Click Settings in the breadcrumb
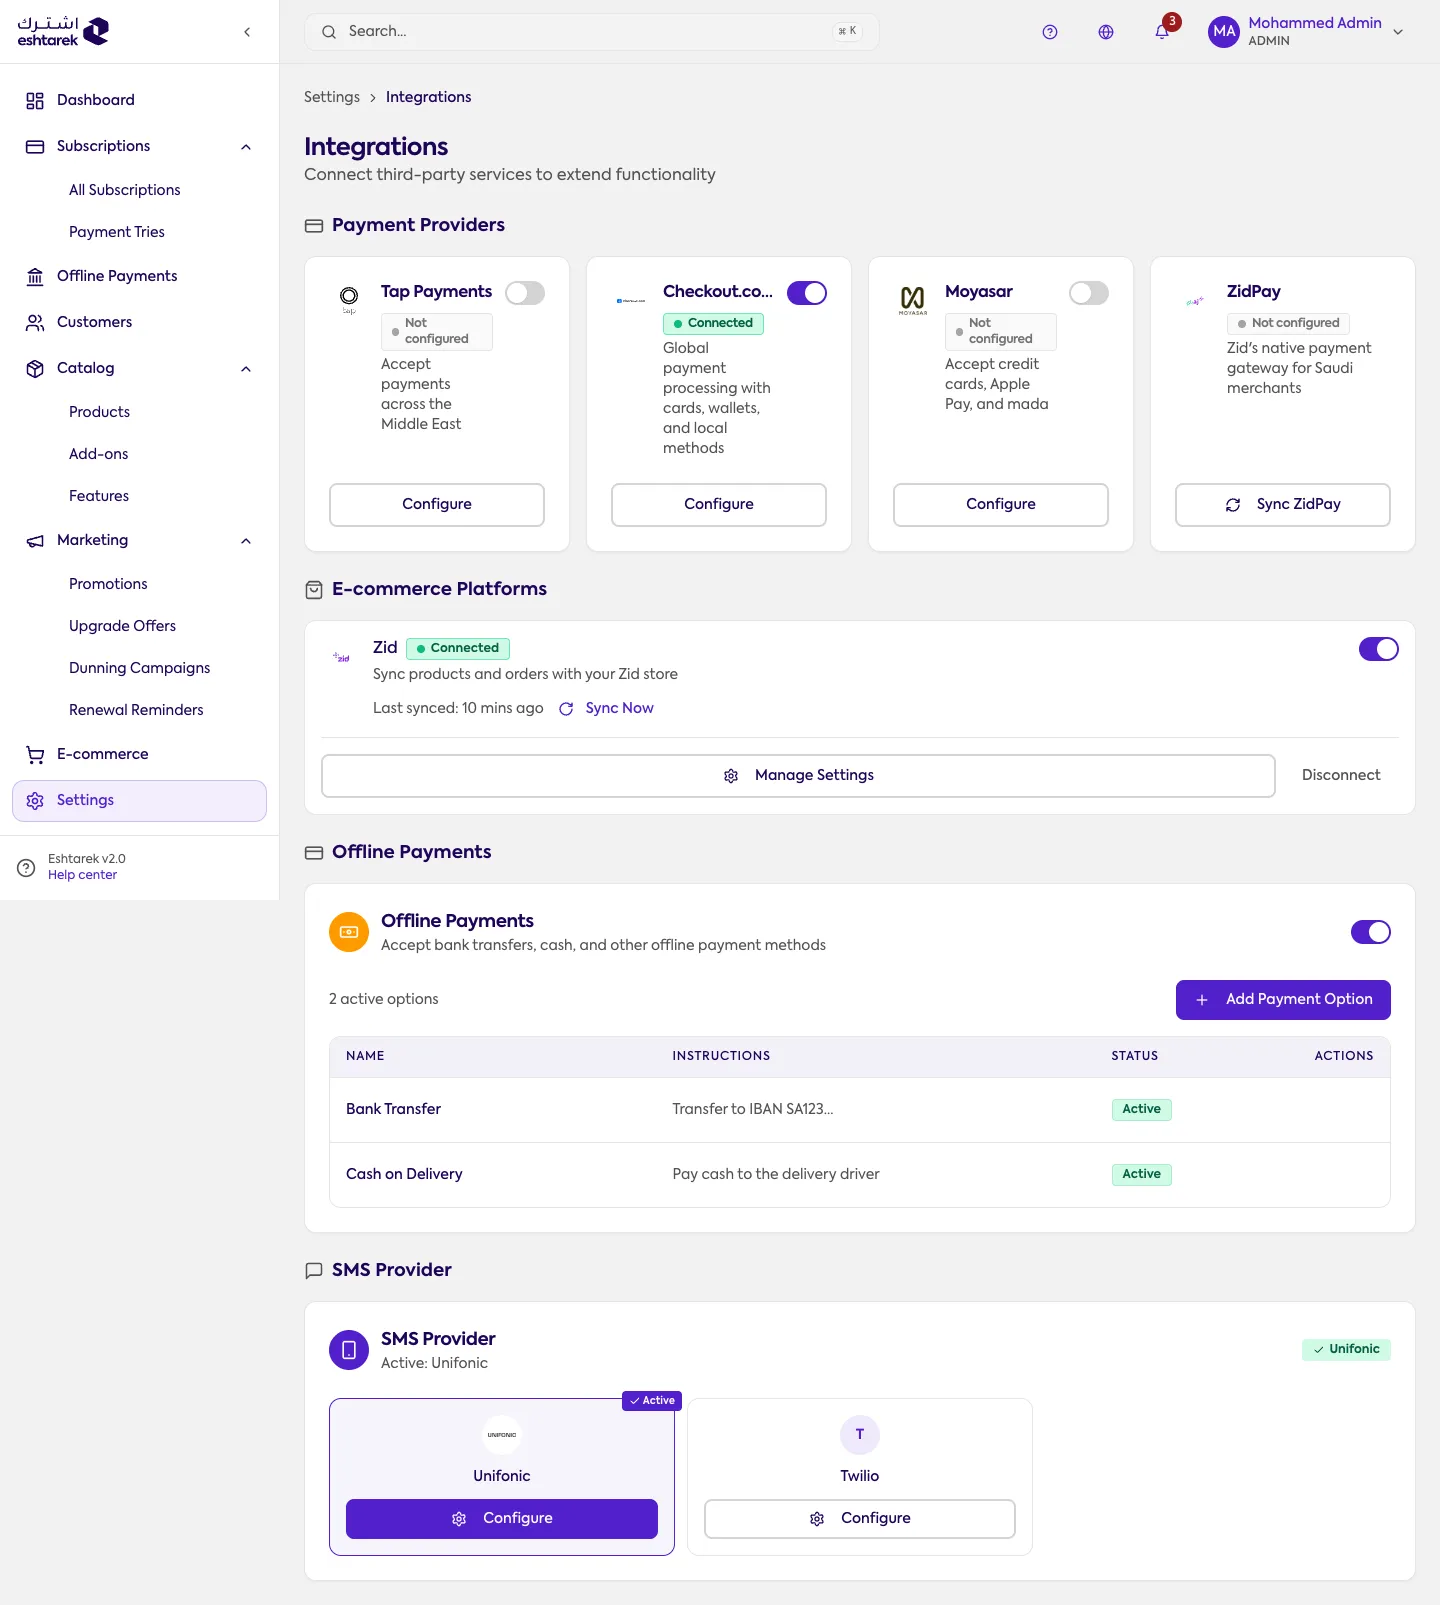1440x1605 pixels. coord(332,97)
